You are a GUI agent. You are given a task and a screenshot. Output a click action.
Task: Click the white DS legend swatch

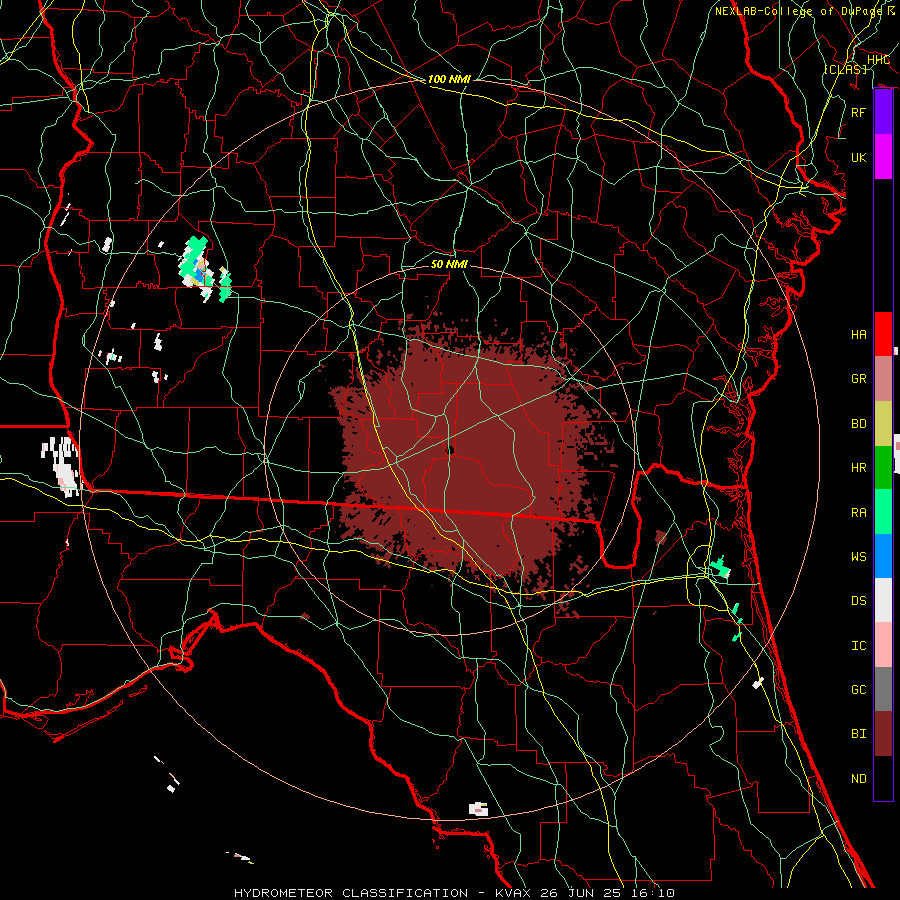[883, 600]
